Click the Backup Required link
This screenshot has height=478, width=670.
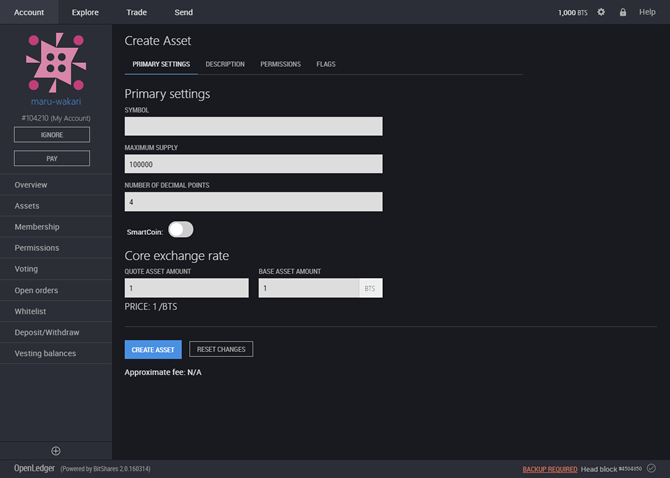tap(549, 468)
